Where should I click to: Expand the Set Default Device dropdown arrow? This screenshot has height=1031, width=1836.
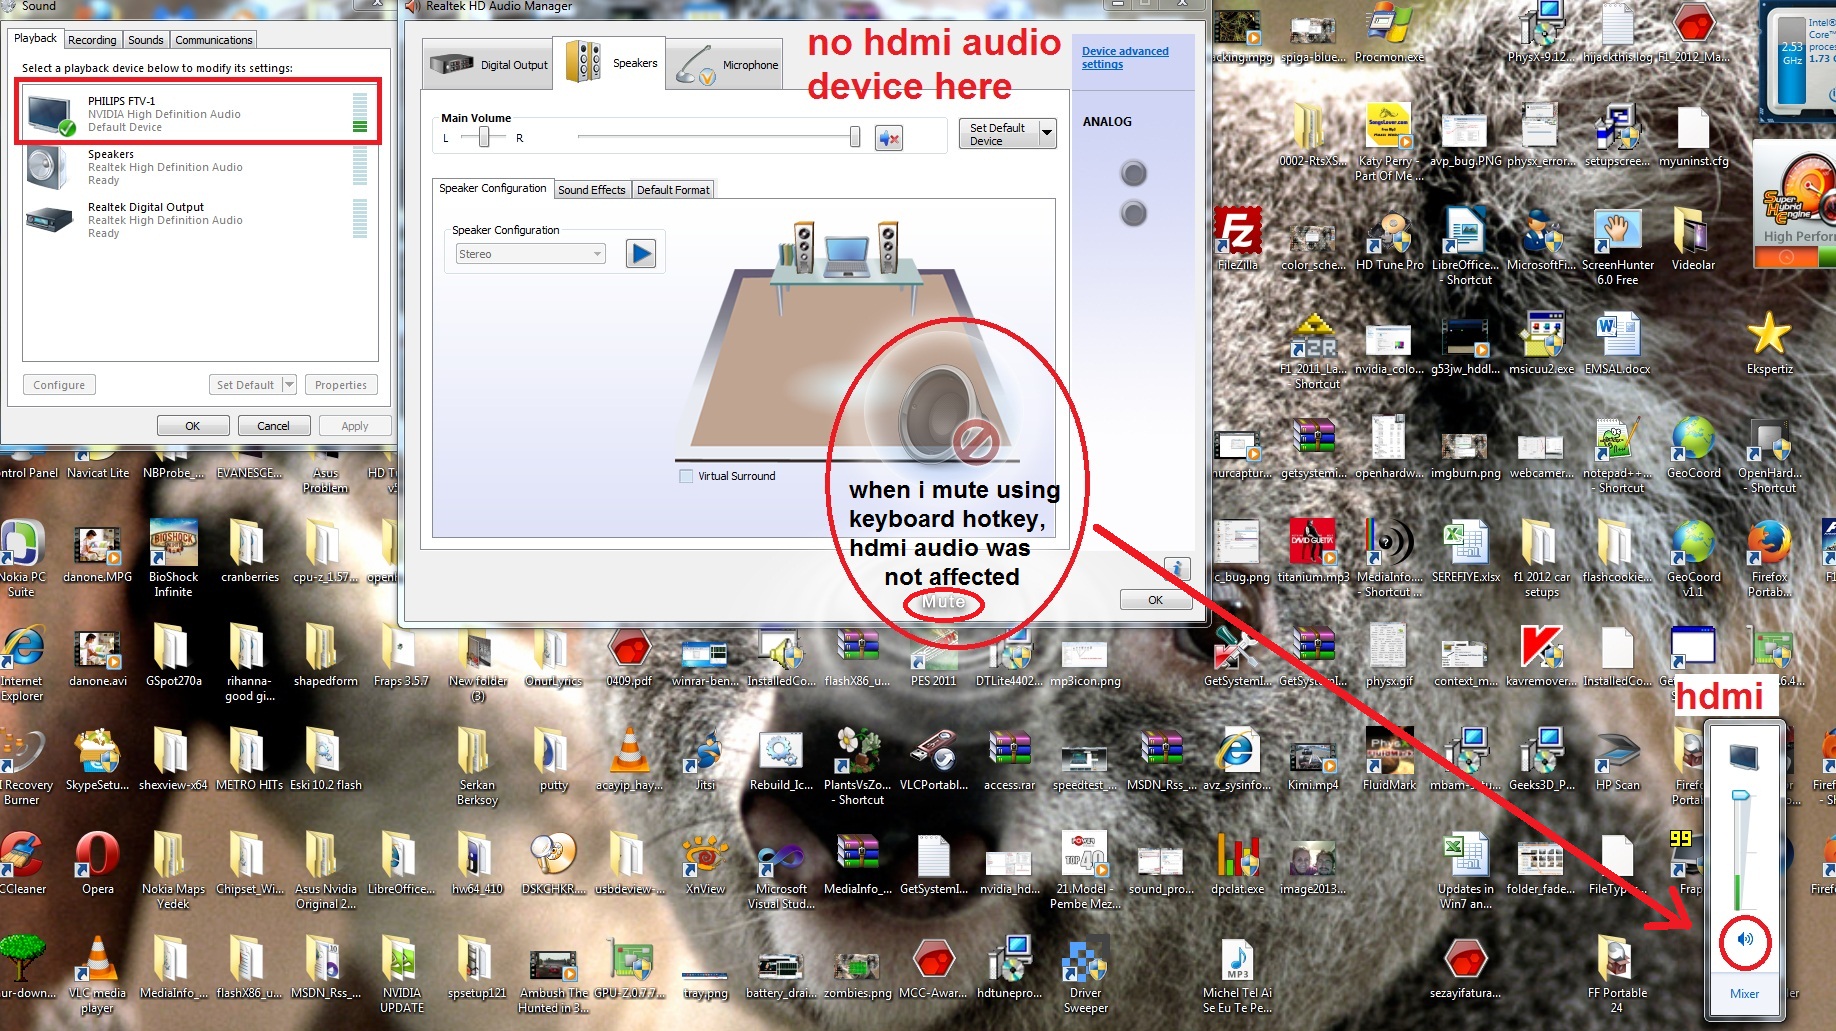[x=1047, y=133]
